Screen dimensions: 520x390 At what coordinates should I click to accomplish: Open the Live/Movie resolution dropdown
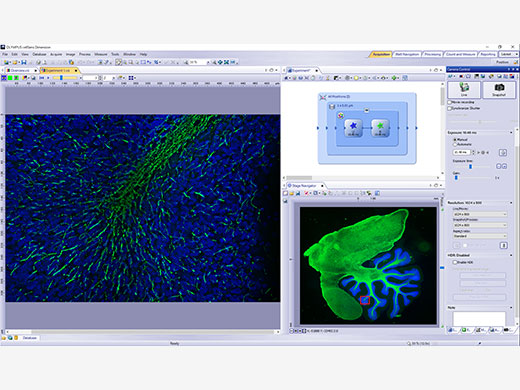[480, 214]
